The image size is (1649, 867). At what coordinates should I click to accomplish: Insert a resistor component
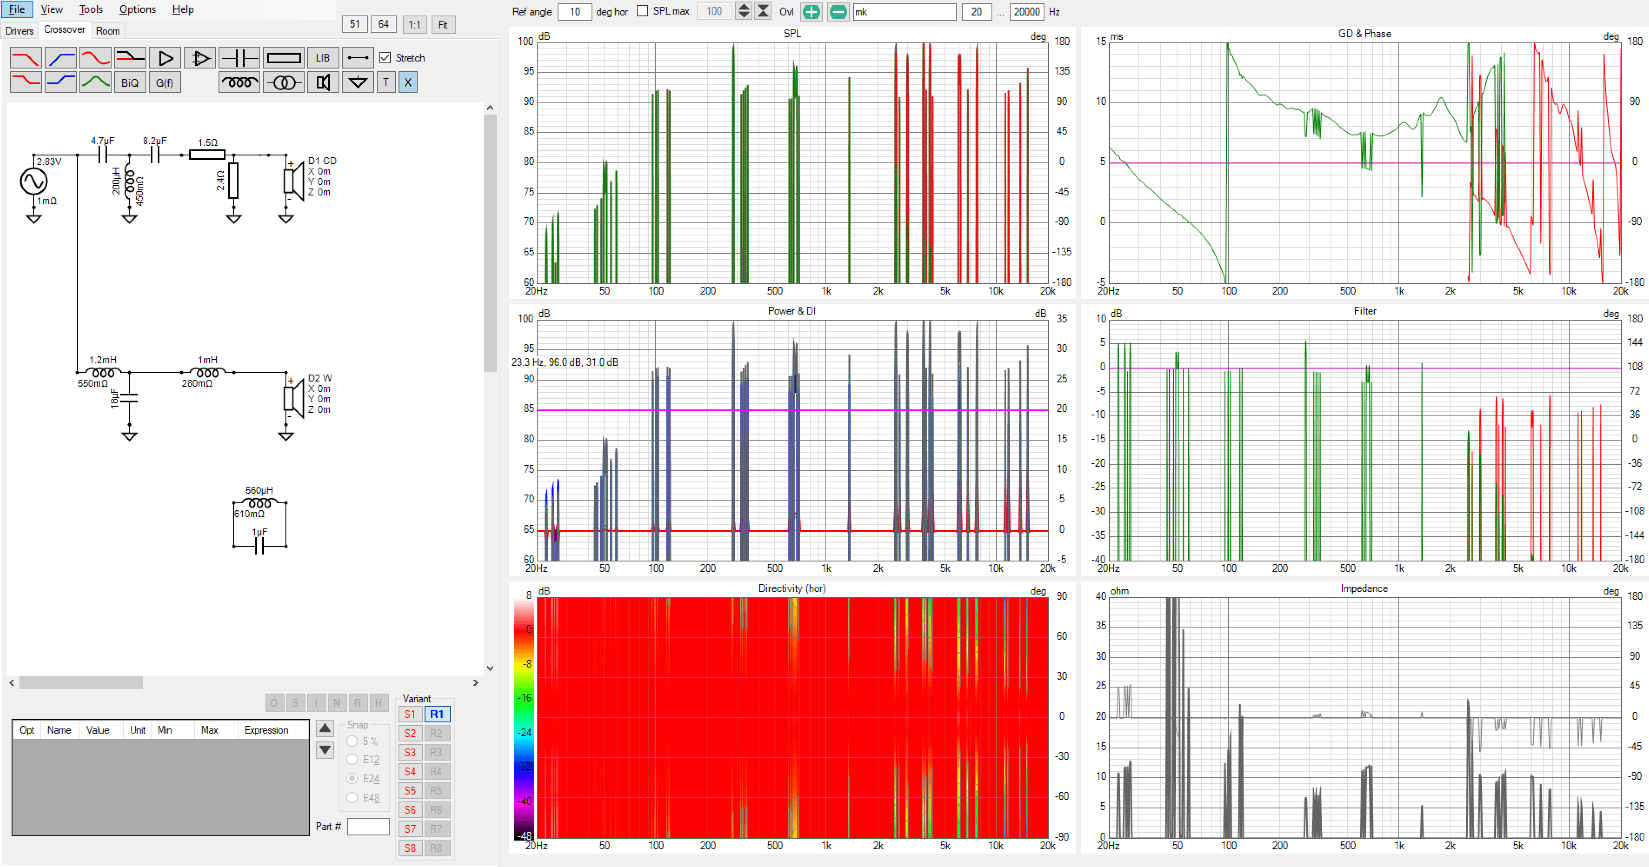(283, 58)
